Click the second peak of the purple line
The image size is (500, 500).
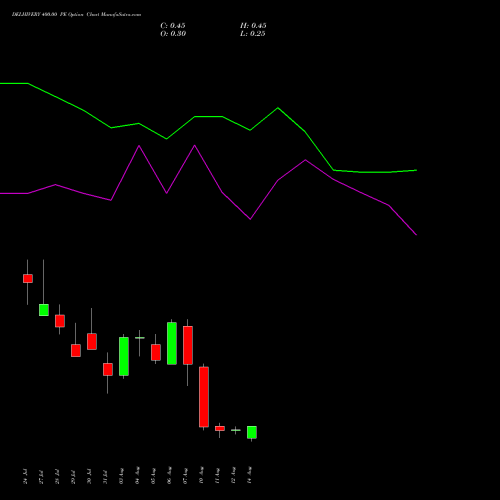(x=195, y=145)
